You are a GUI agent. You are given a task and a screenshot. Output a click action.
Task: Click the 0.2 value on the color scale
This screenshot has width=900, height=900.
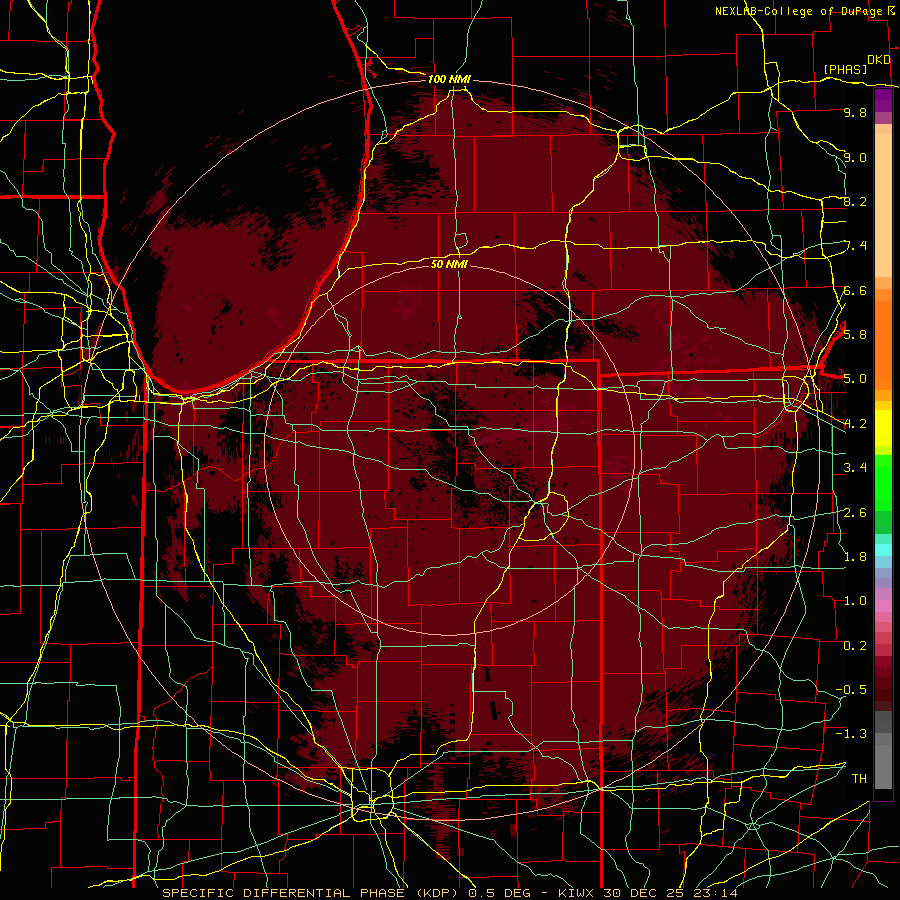[855, 645]
